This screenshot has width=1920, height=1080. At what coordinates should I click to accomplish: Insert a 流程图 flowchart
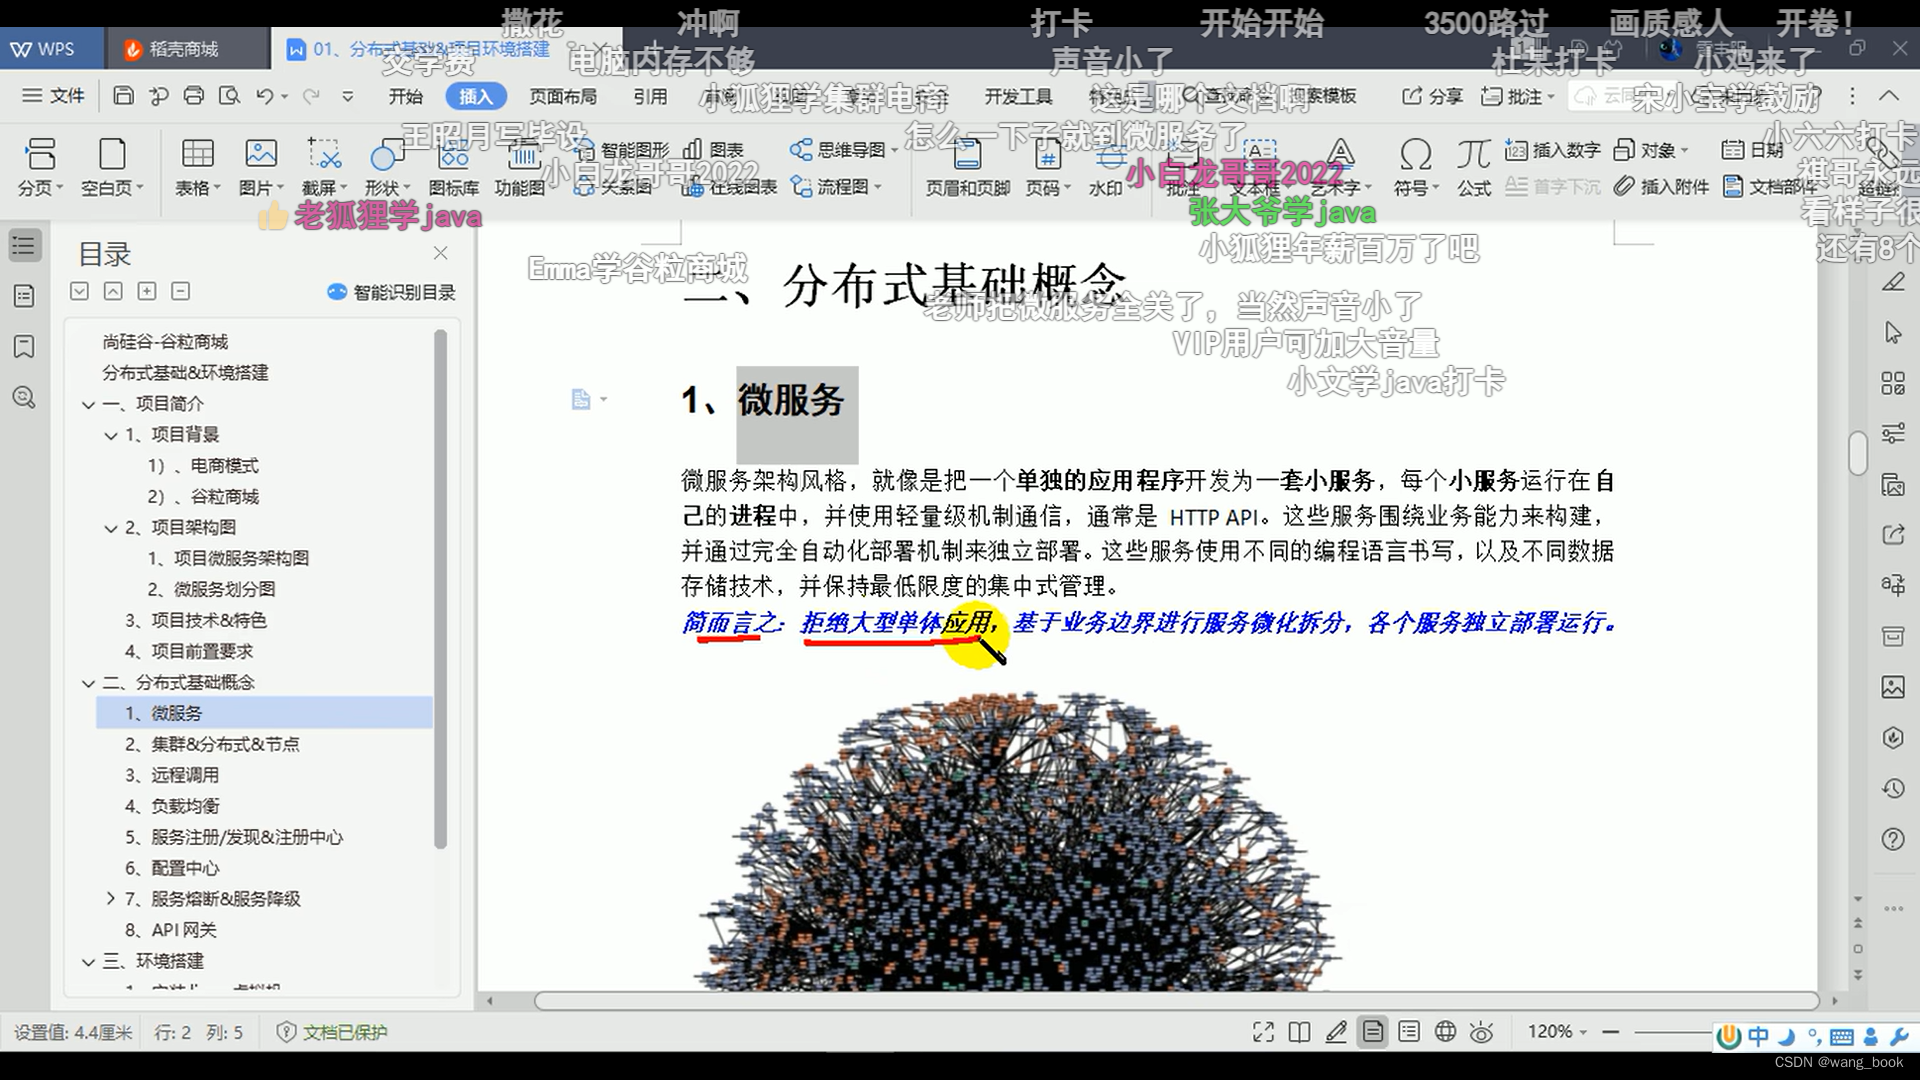[x=838, y=187]
